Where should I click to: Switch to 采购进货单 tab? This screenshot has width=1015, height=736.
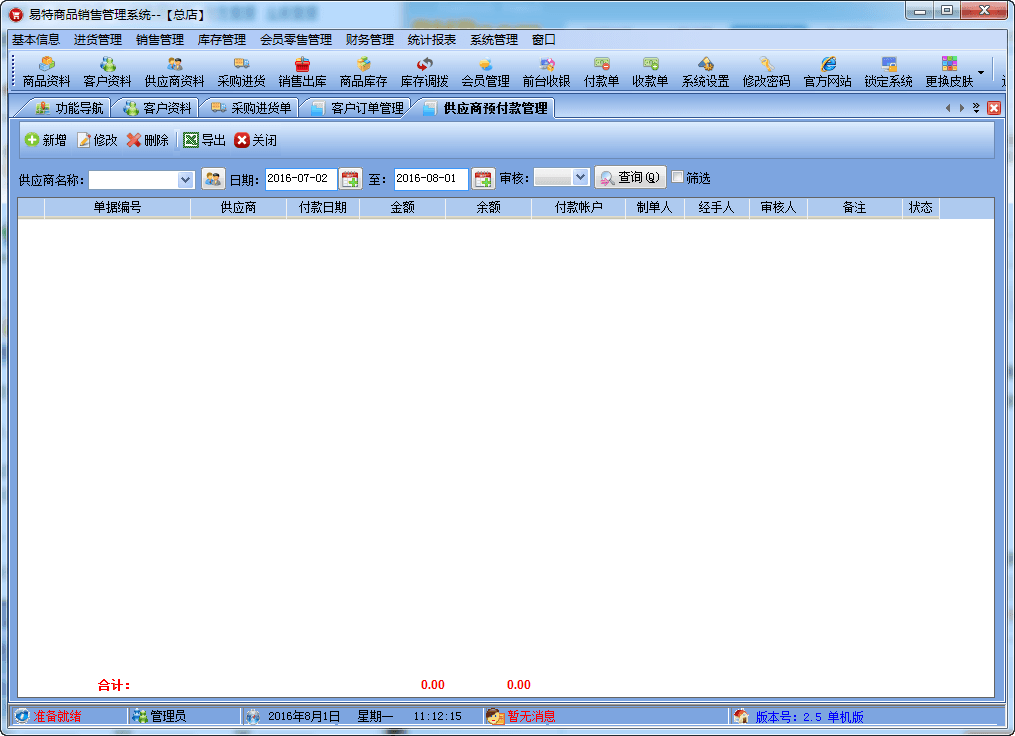252,108
